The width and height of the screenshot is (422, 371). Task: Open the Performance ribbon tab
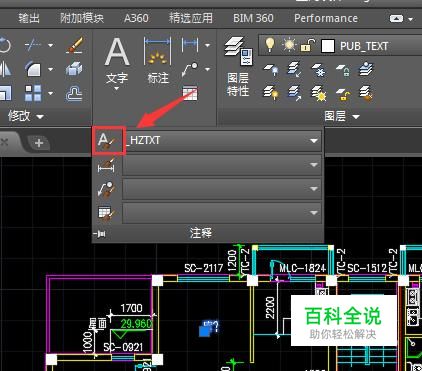click(x=326, y=18)
